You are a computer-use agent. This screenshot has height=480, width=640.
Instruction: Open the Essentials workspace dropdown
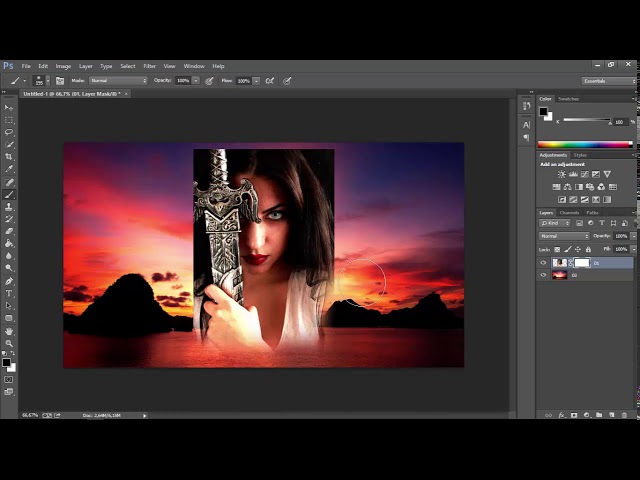pos(607,80)
